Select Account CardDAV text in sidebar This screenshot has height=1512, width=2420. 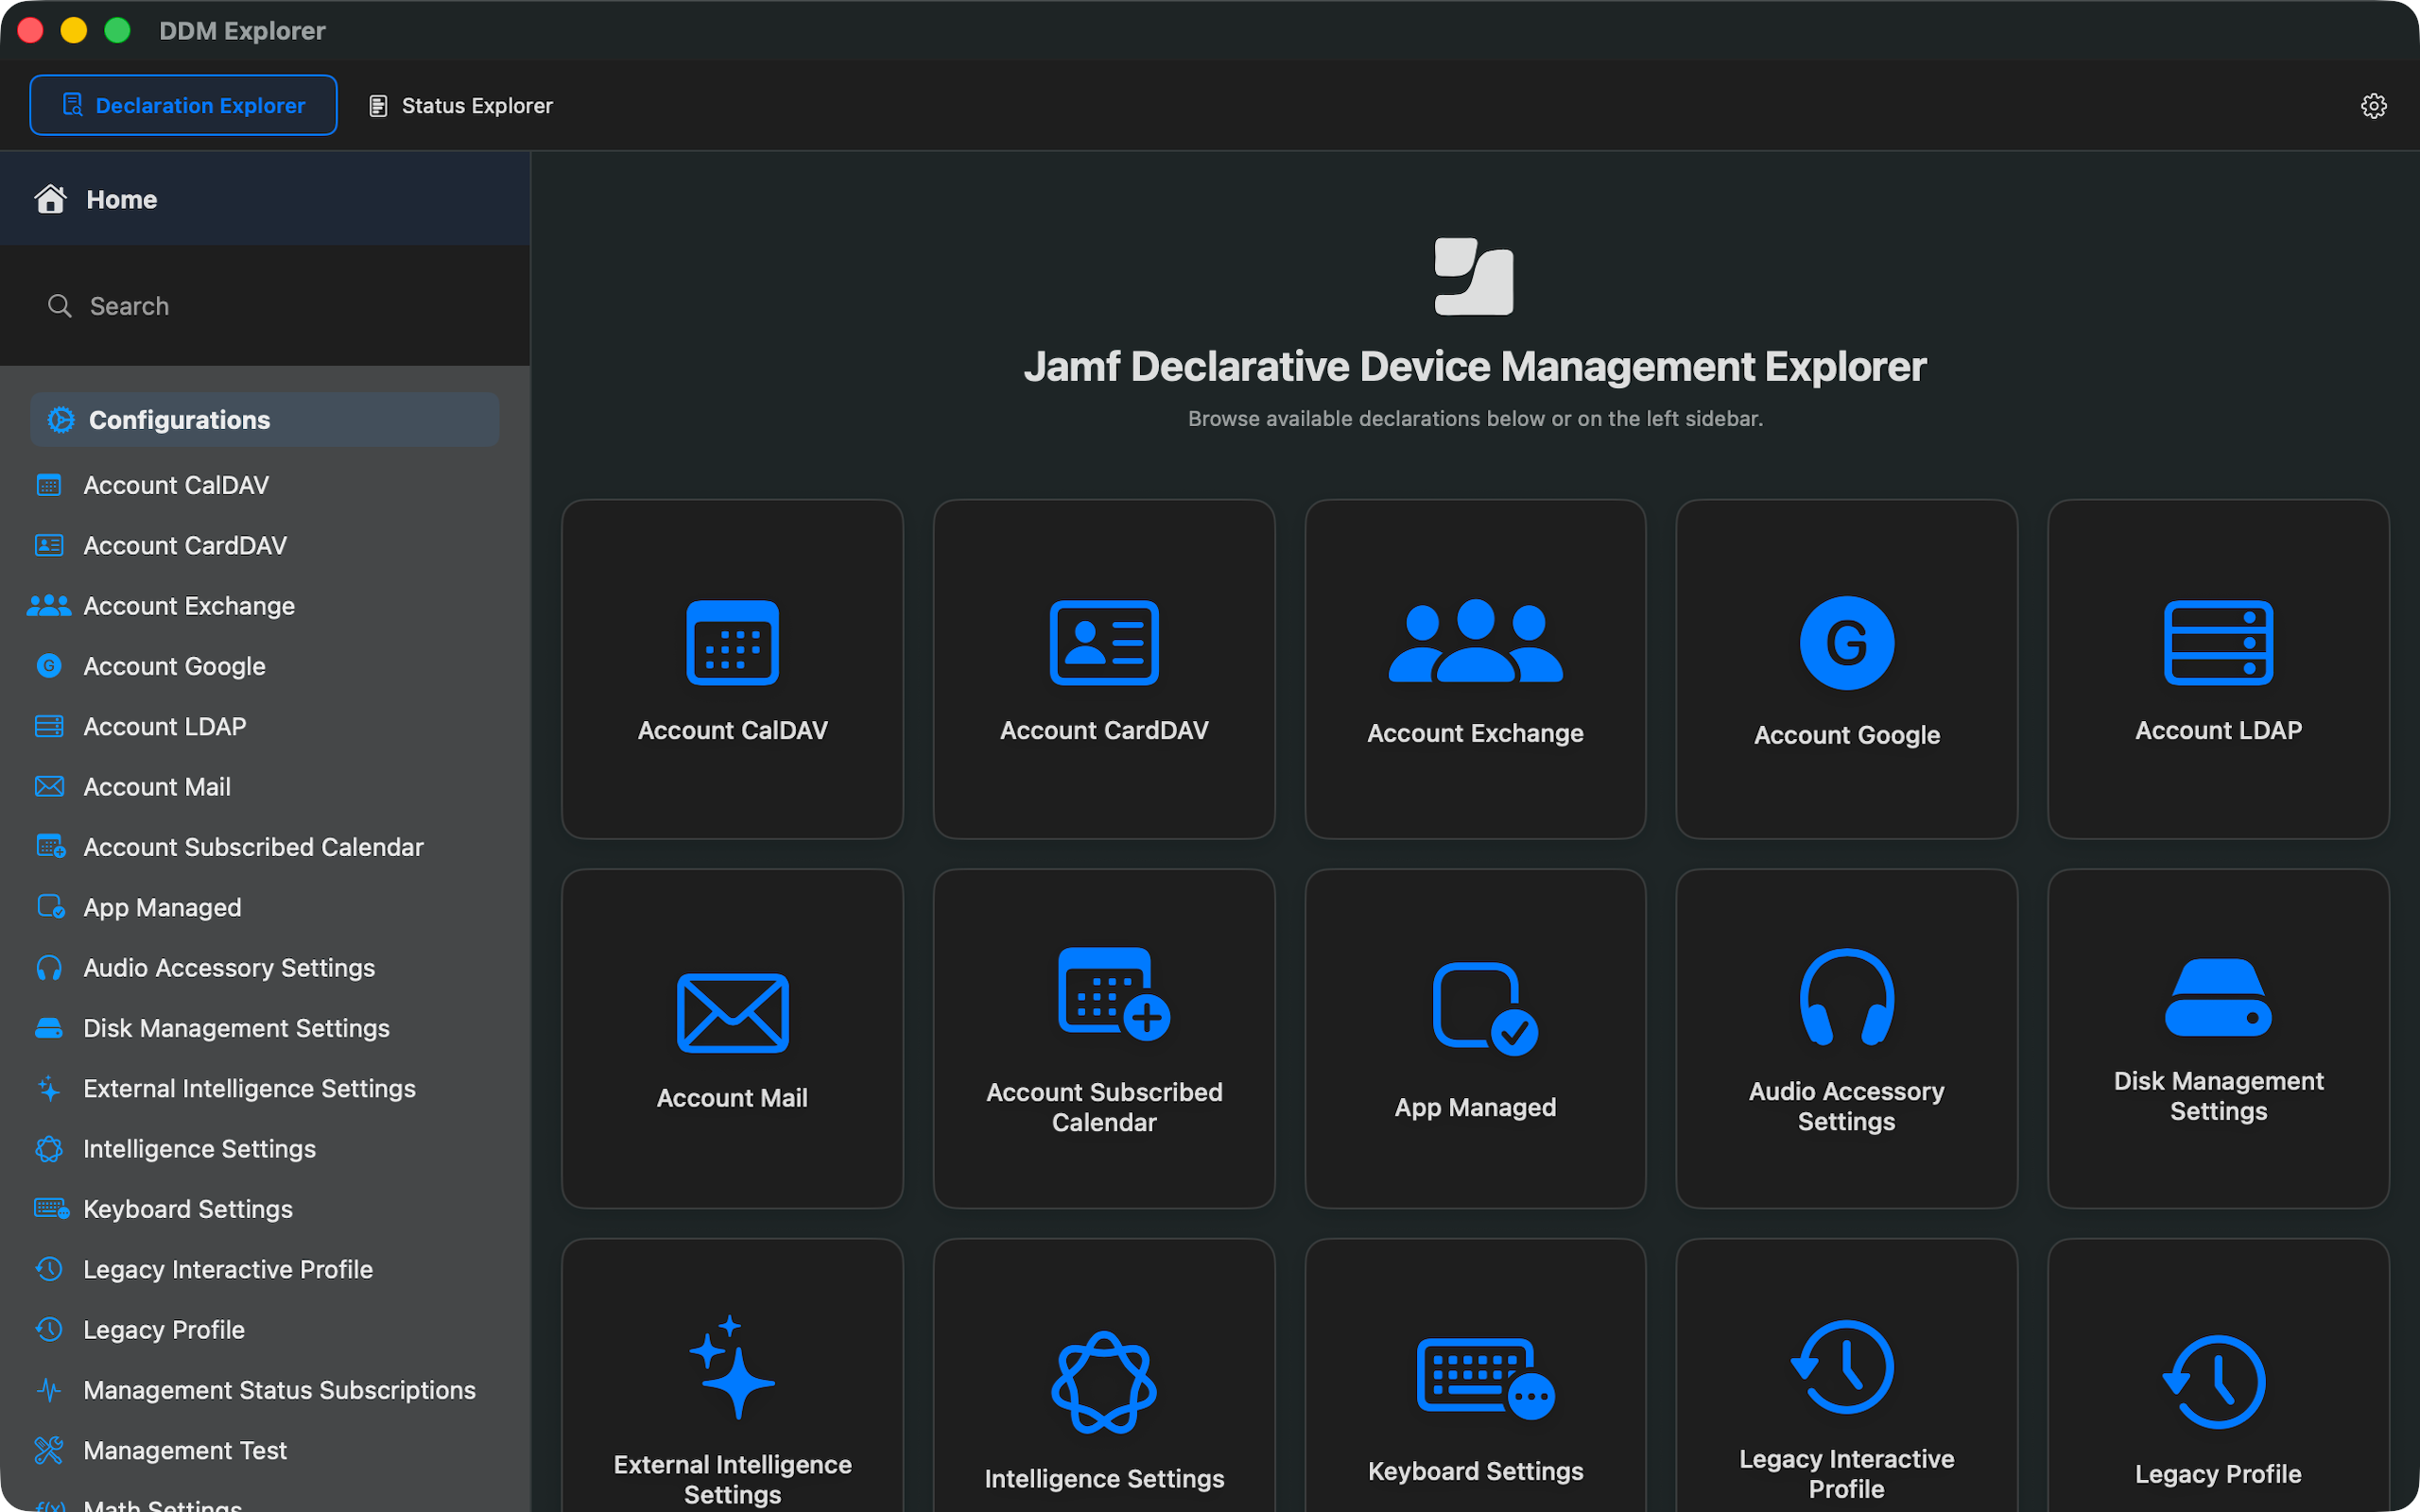(185, 545)
